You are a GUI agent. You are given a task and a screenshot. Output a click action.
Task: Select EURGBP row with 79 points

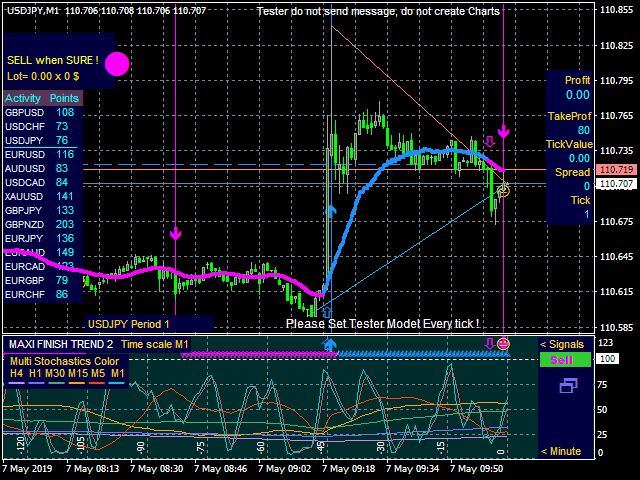pos(43,280)
